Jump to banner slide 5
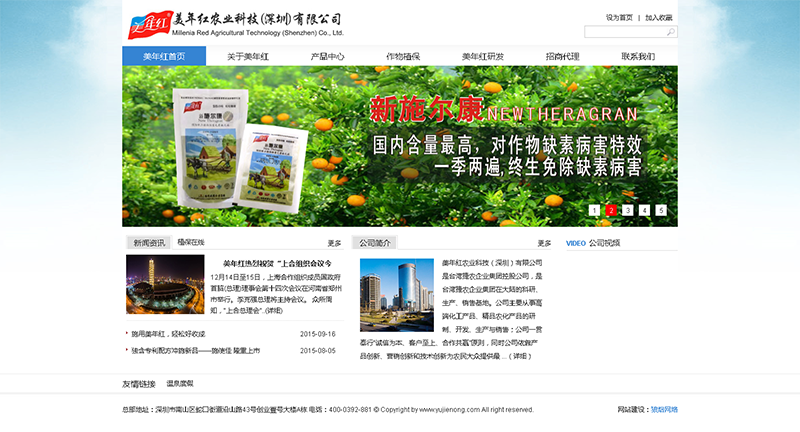The height and width of the screenshot is (432, 800). click(x=661, y=210)
